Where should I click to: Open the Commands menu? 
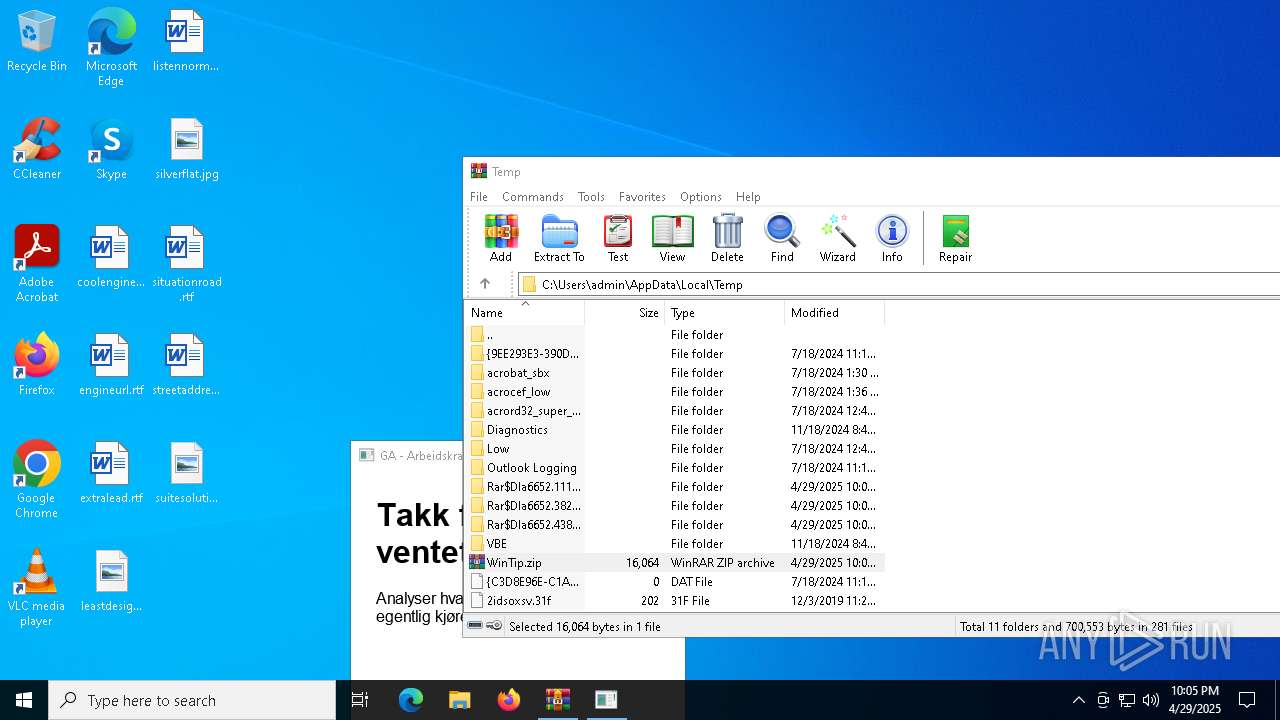point(533,197)
